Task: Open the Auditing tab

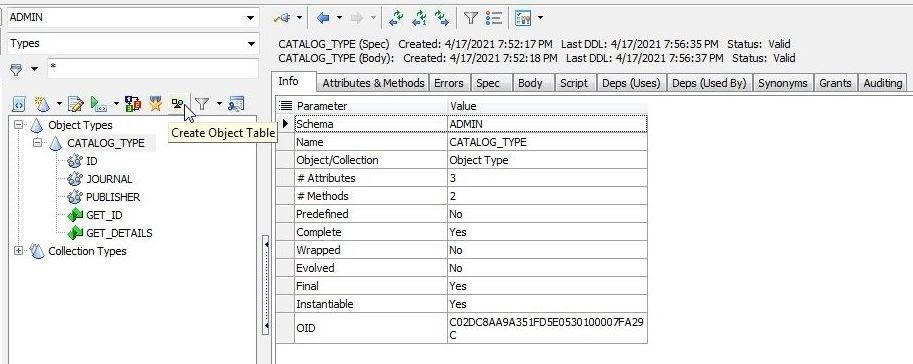Action: pos(883,83)
